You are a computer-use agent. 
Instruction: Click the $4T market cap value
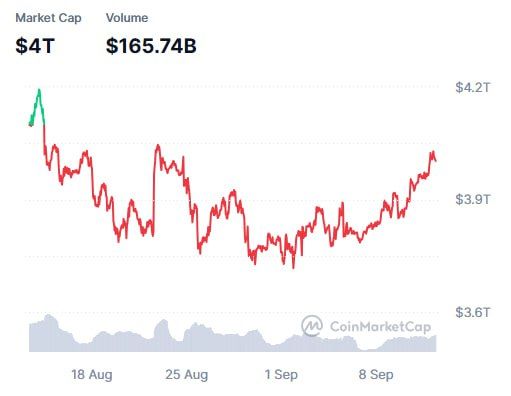tap(35, 46)
